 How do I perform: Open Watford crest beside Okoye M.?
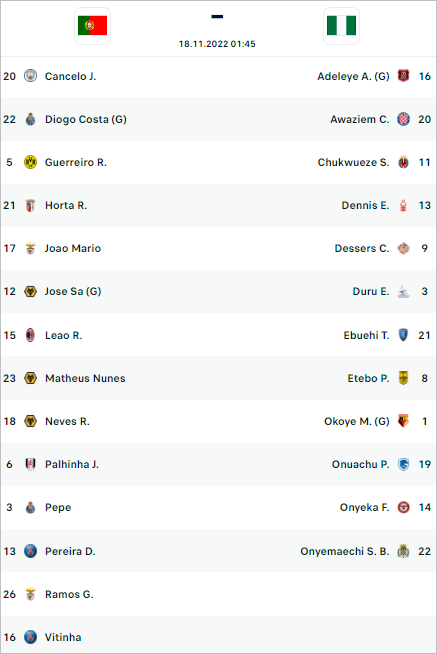pos(403,421)
